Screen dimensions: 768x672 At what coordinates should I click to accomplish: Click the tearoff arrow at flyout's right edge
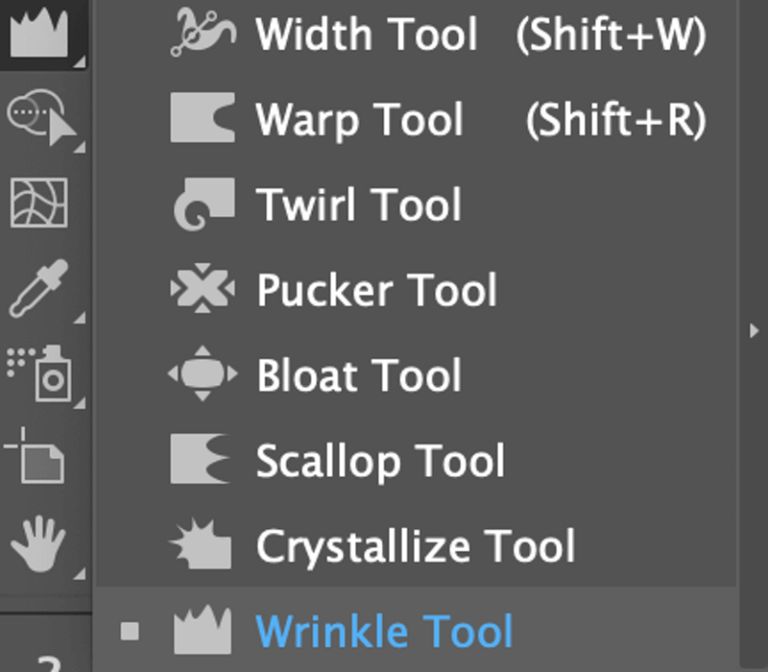click(x=755, y=330)
